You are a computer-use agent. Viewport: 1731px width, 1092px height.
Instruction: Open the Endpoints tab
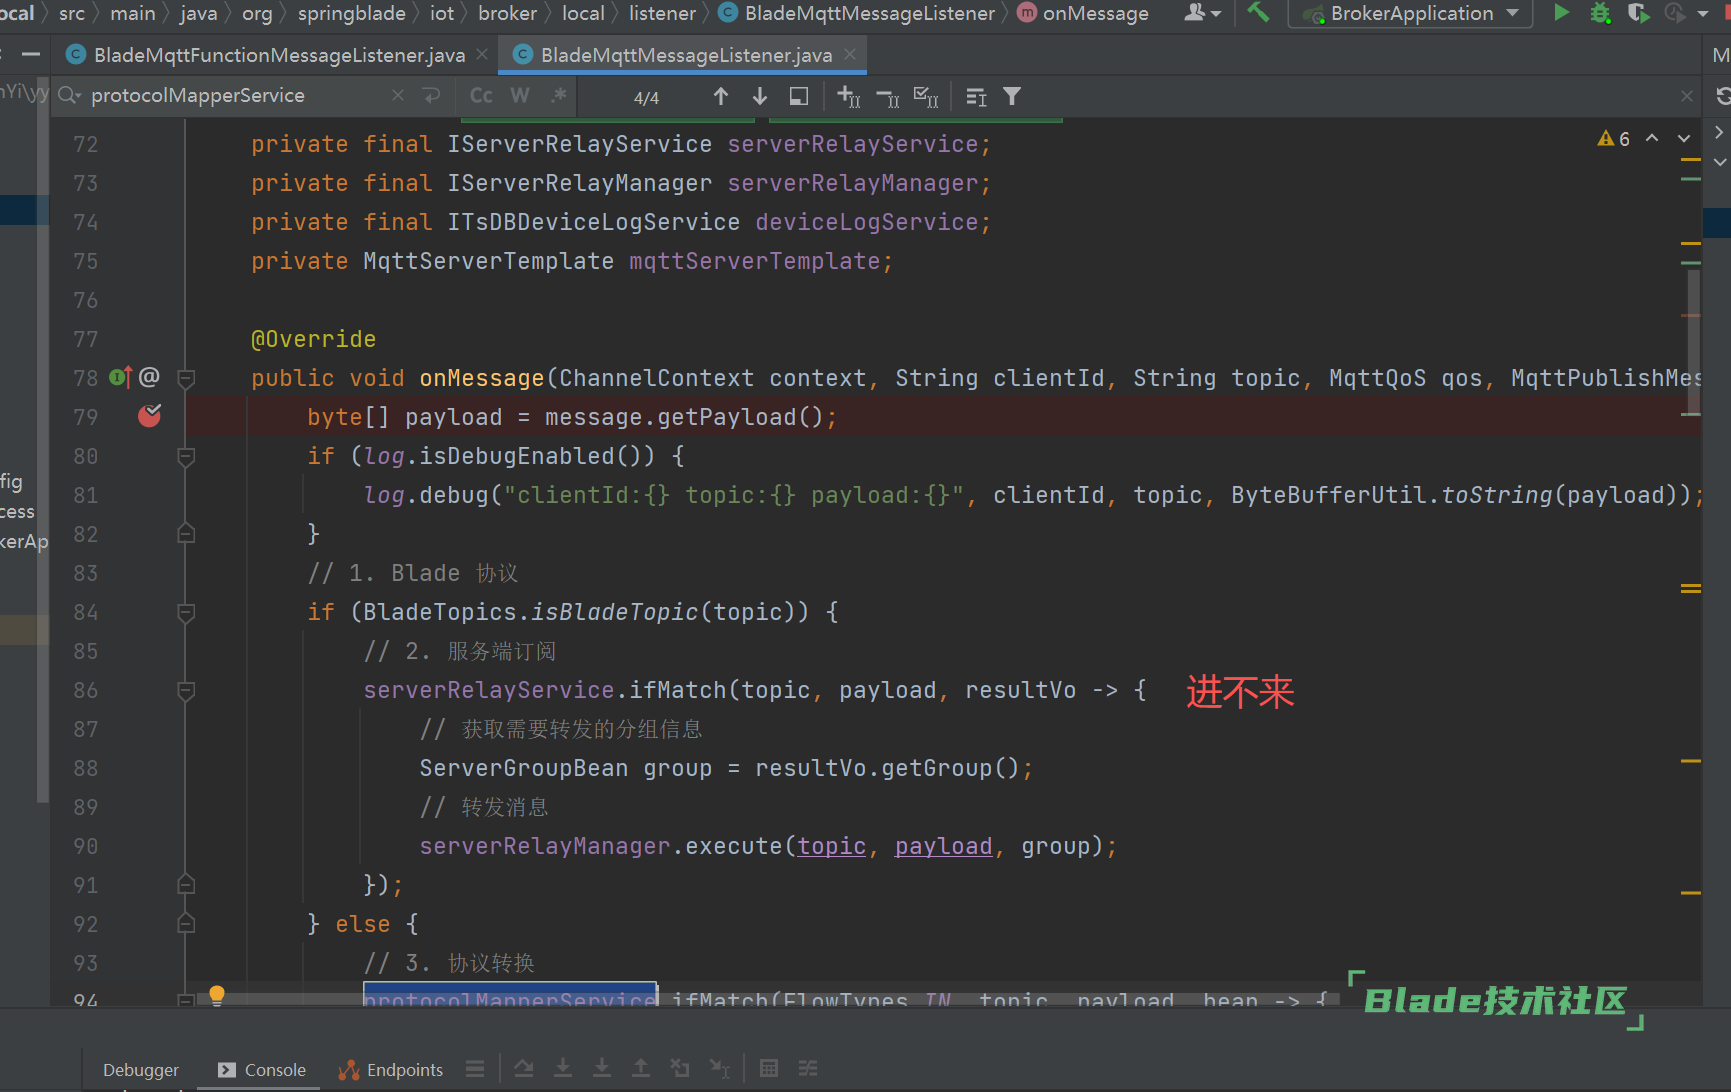[391, 1070]
